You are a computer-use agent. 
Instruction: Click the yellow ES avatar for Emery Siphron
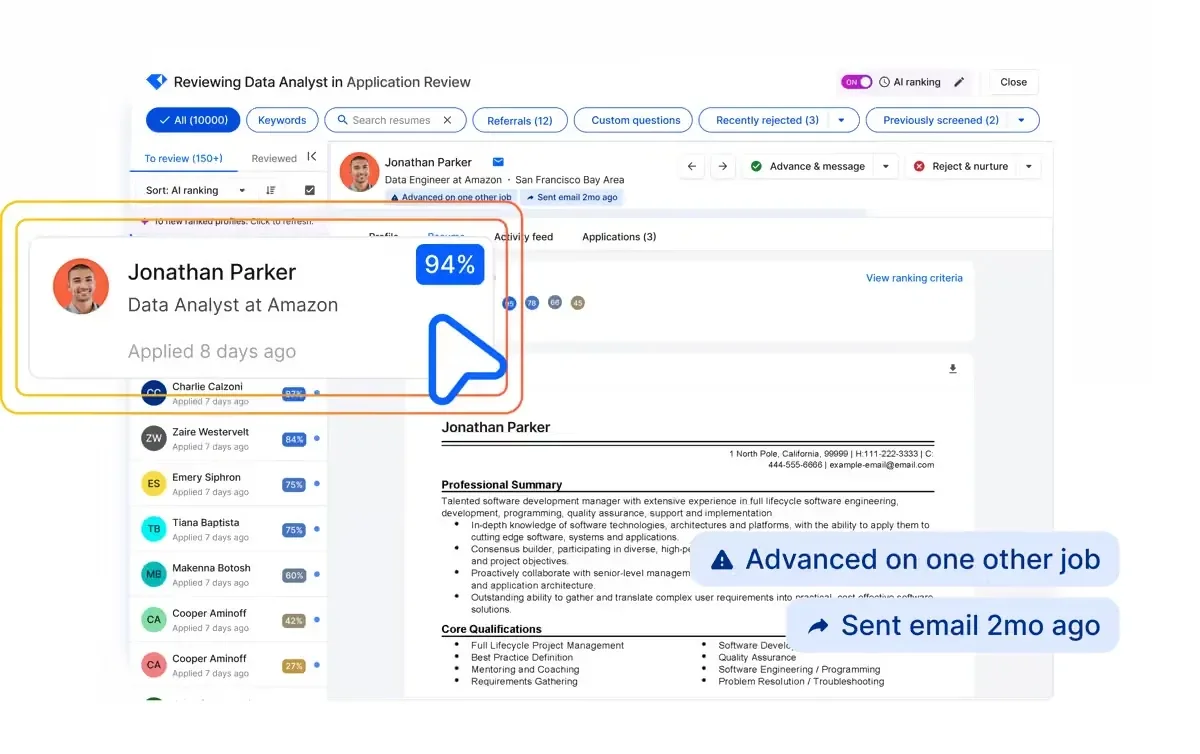pyautogui.click(x=153, y=484)
